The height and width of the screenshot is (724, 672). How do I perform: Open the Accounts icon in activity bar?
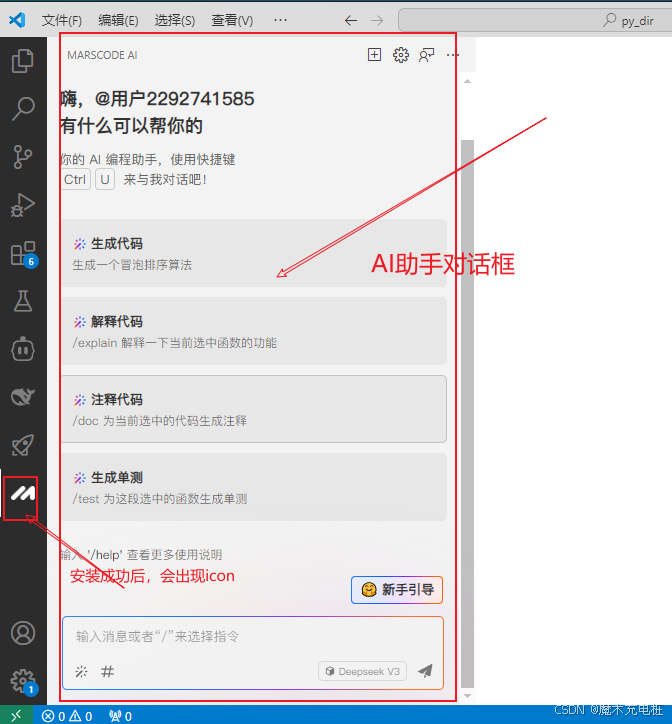pyautogui.click(x=23, y=633)
